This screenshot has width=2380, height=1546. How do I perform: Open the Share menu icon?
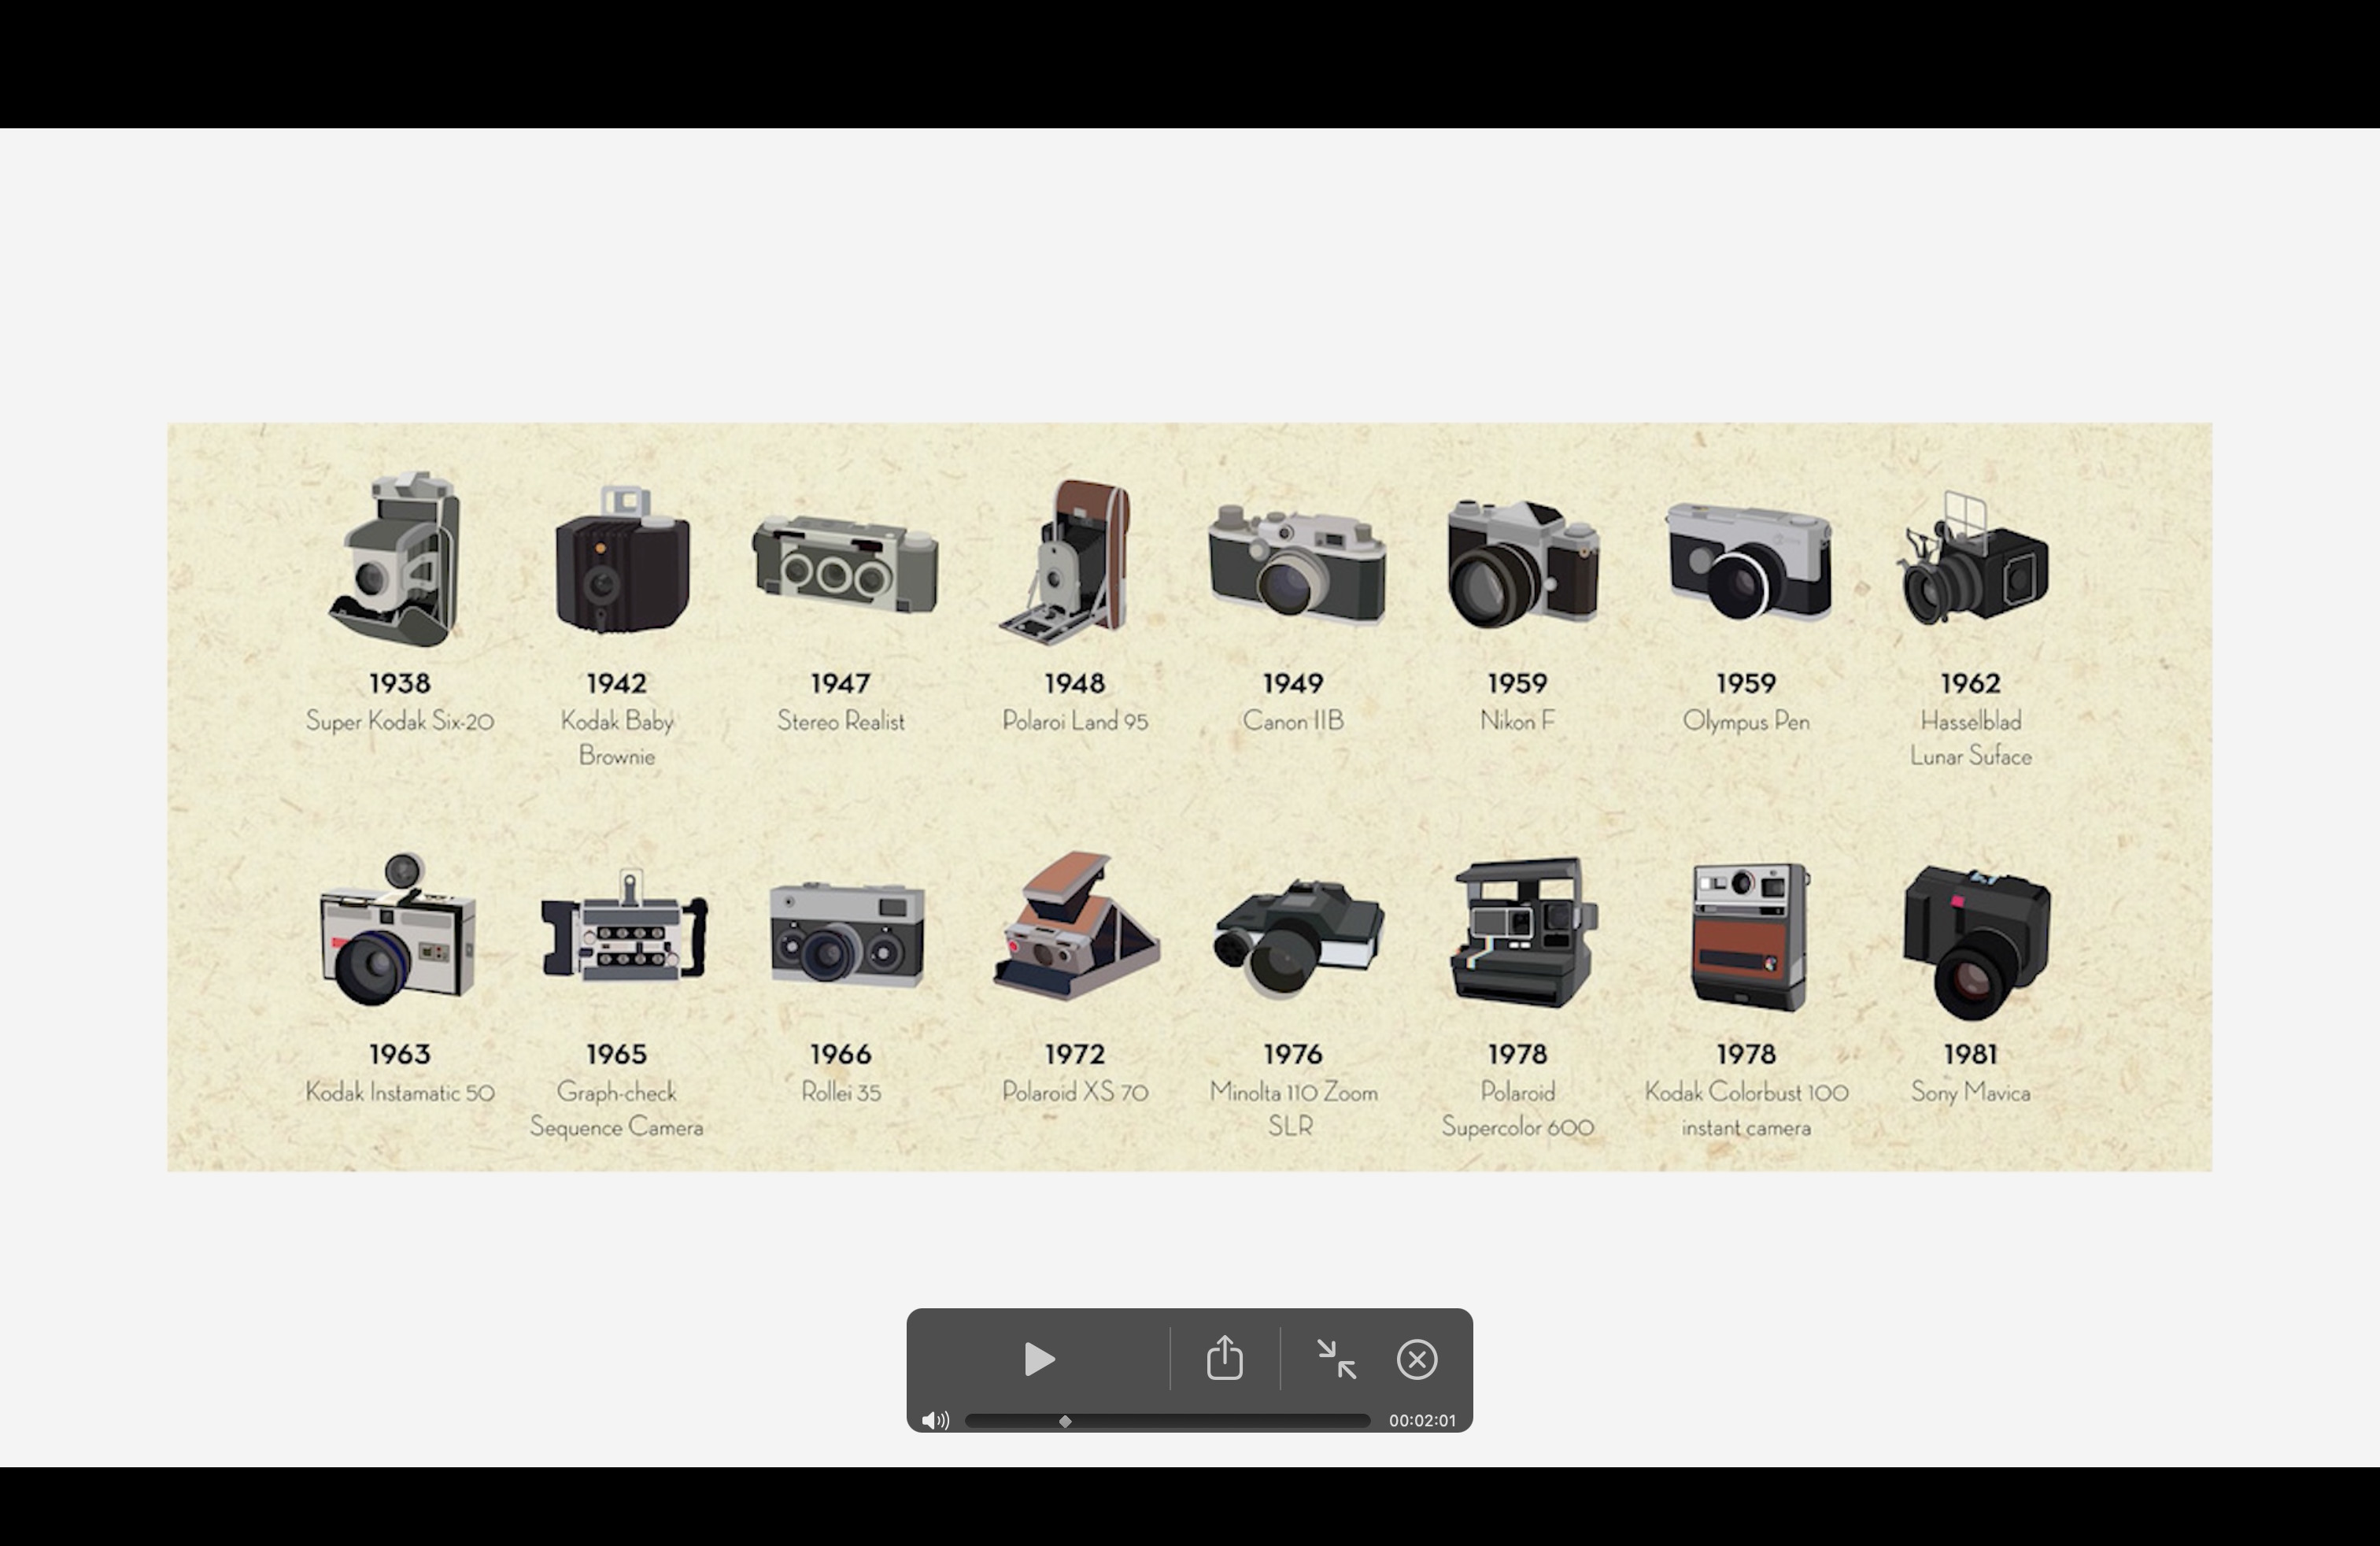[x=1224, y=1359]
